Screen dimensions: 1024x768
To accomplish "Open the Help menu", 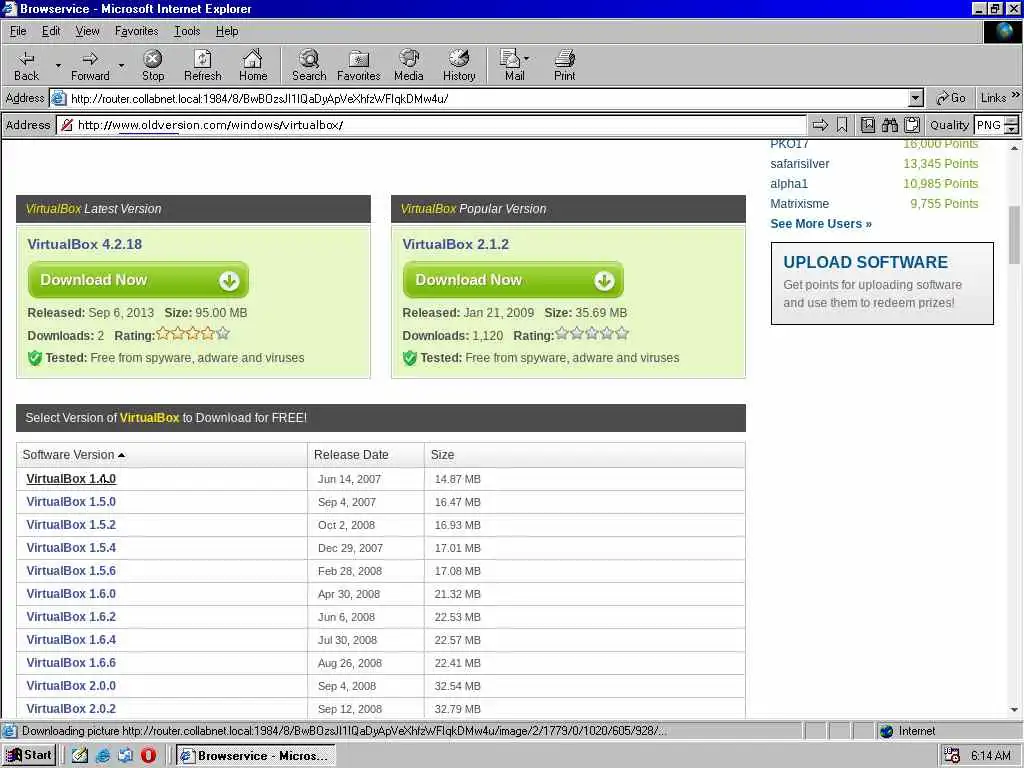I will (x=227, y=31).
